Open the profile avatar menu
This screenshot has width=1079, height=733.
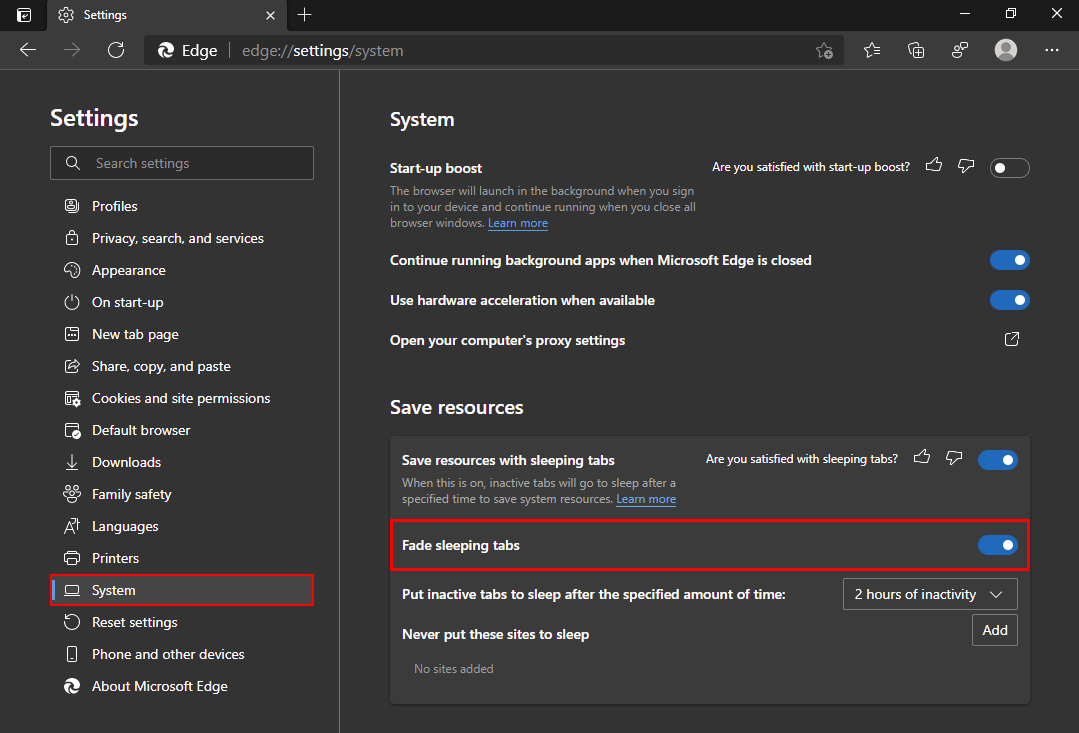tap(1005, 50)
